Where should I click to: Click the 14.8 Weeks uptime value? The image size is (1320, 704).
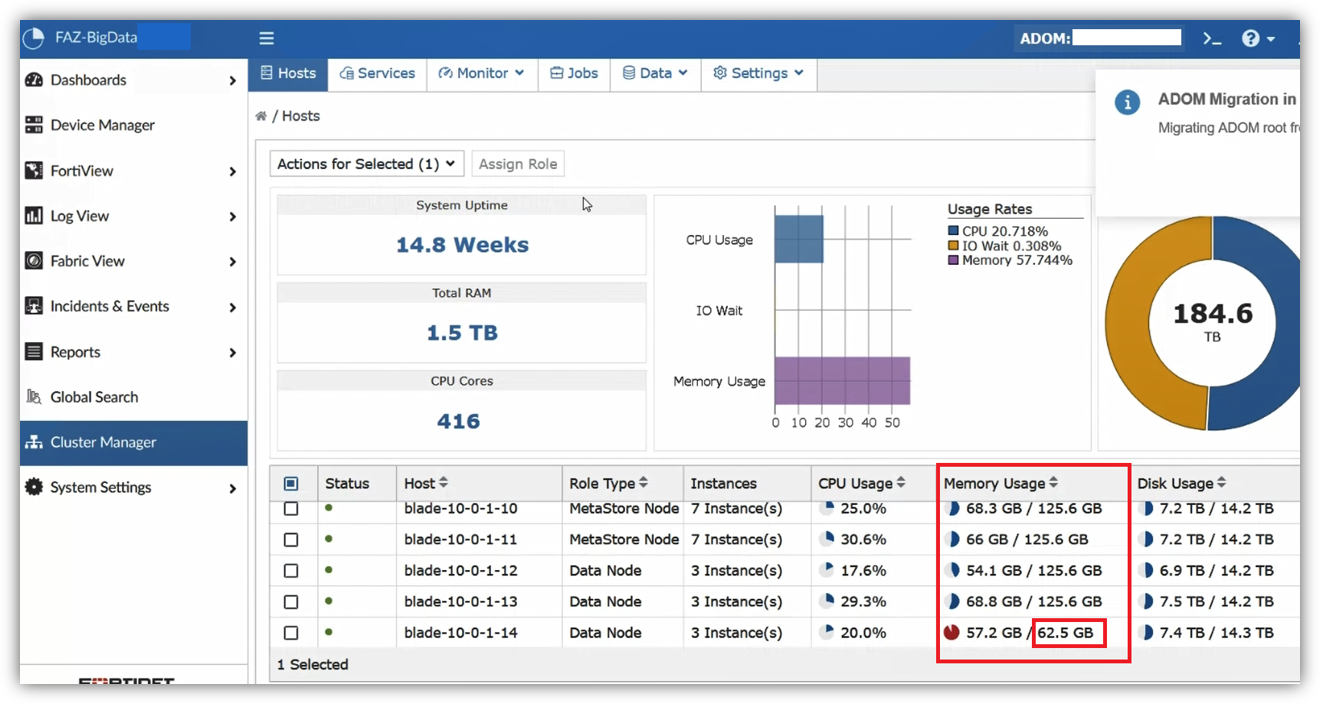click(462, 245)
